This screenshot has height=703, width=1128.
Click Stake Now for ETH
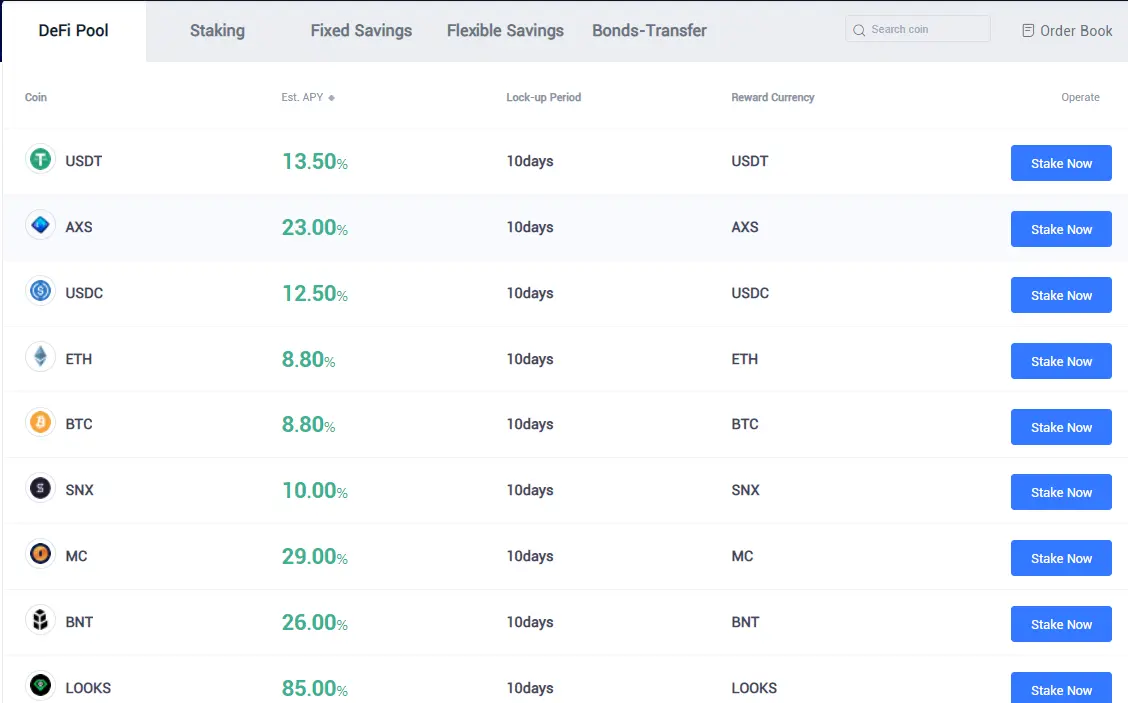point(1061,361)
